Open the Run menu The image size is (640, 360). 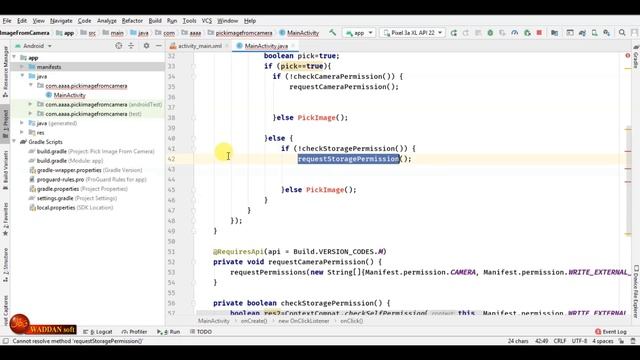(x=172, y=20)
